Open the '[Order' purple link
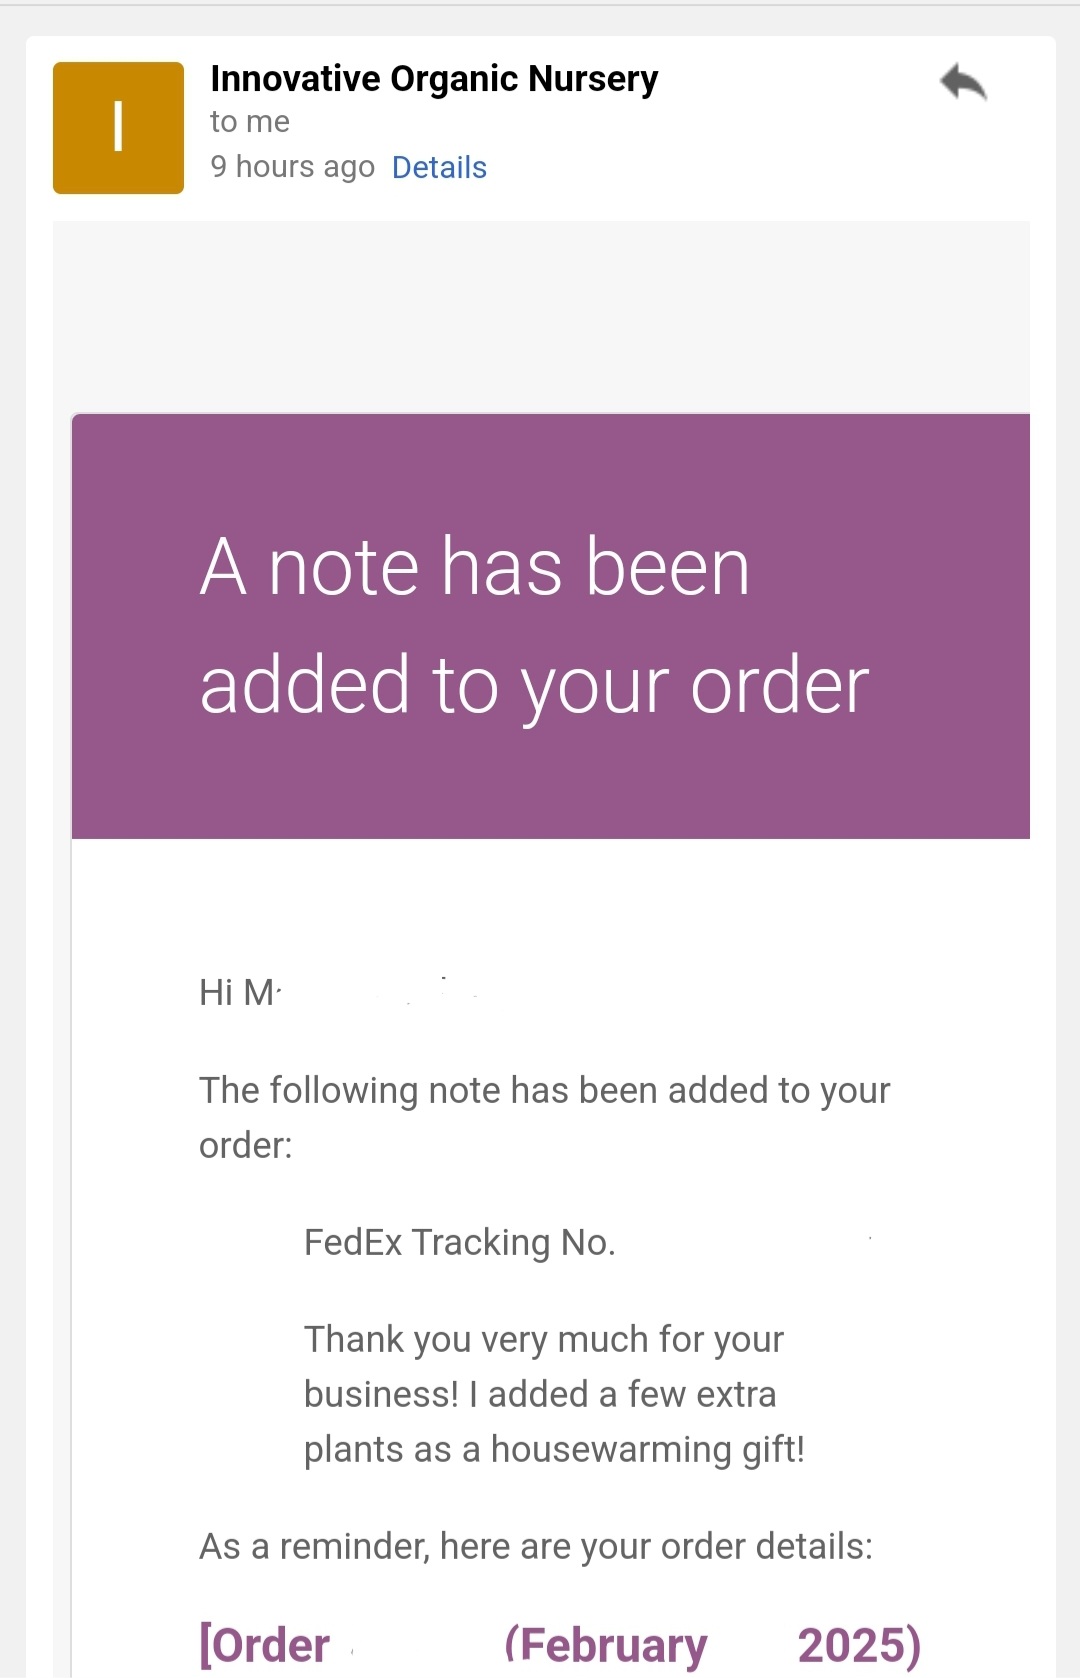 [265, 1645]
